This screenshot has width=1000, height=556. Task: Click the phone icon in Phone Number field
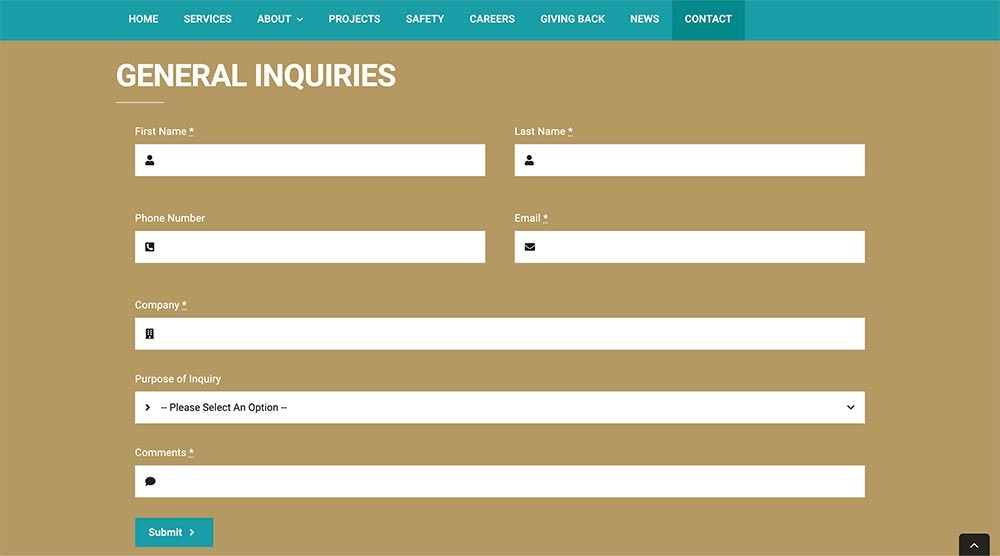pyautogui.click(x=150, y=247)
